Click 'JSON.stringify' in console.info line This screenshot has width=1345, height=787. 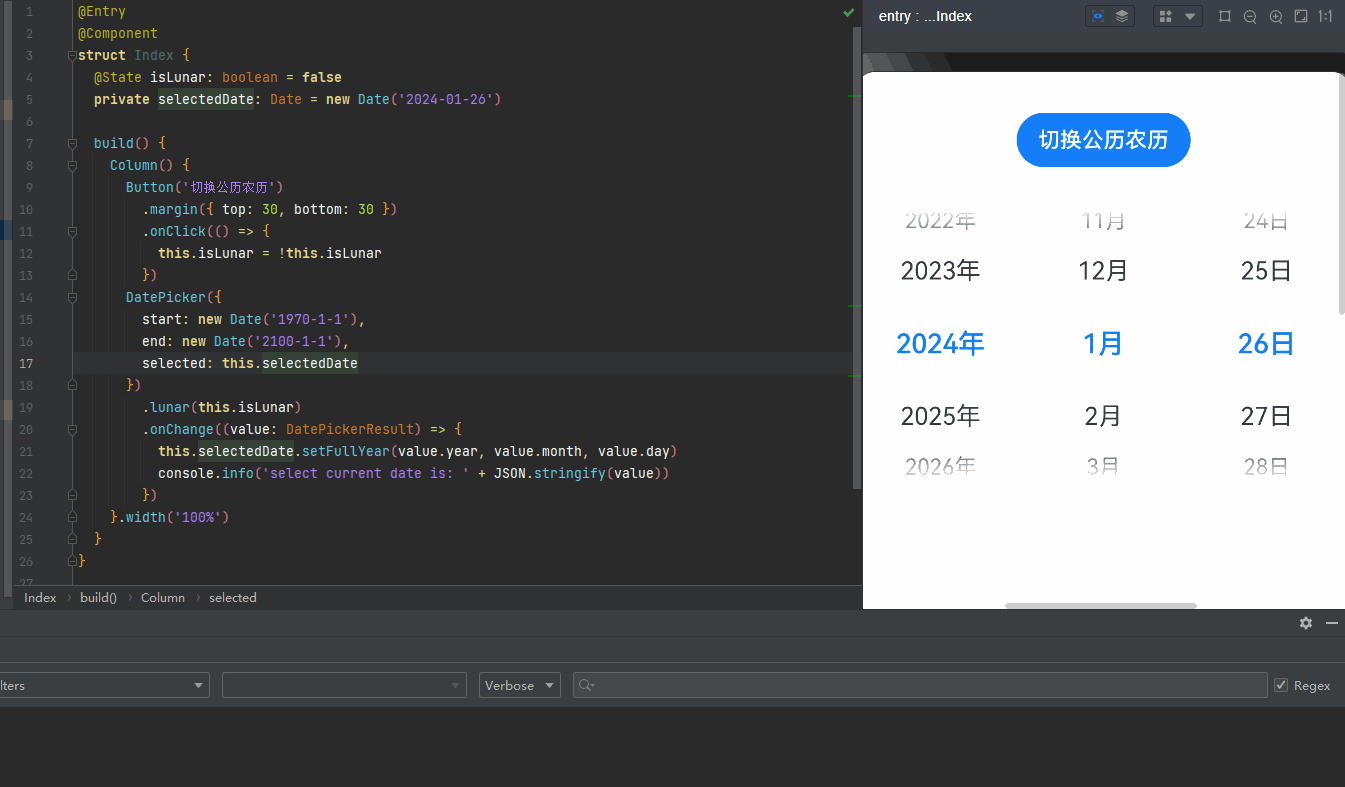[x=550, y=473]
